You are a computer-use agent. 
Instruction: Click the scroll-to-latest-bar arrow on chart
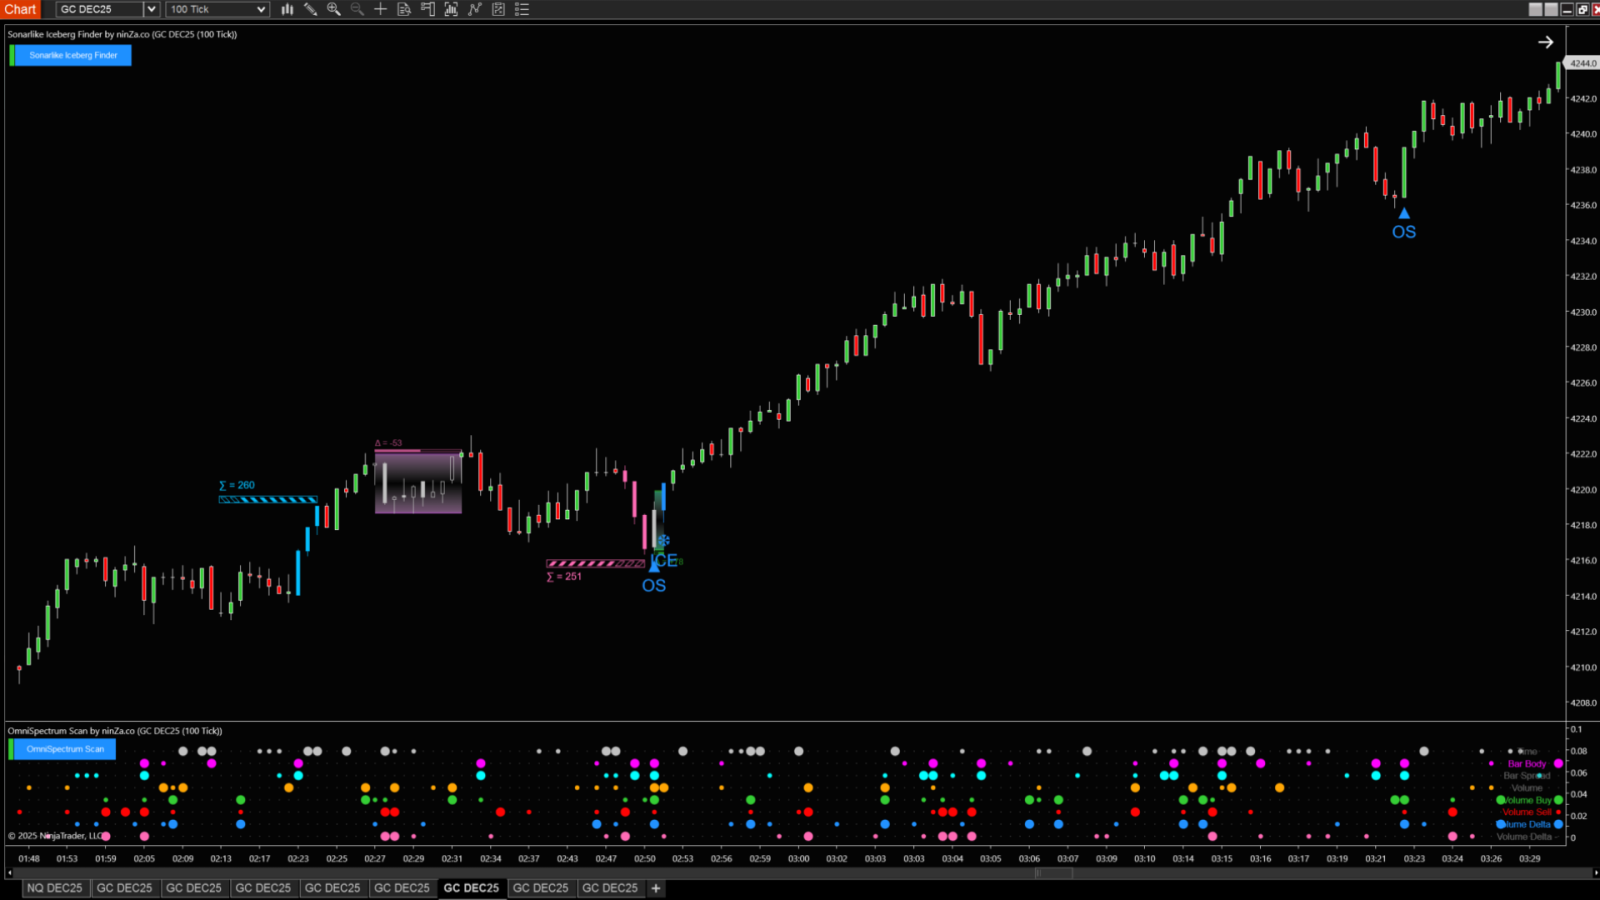click(x=1545, y=42)
